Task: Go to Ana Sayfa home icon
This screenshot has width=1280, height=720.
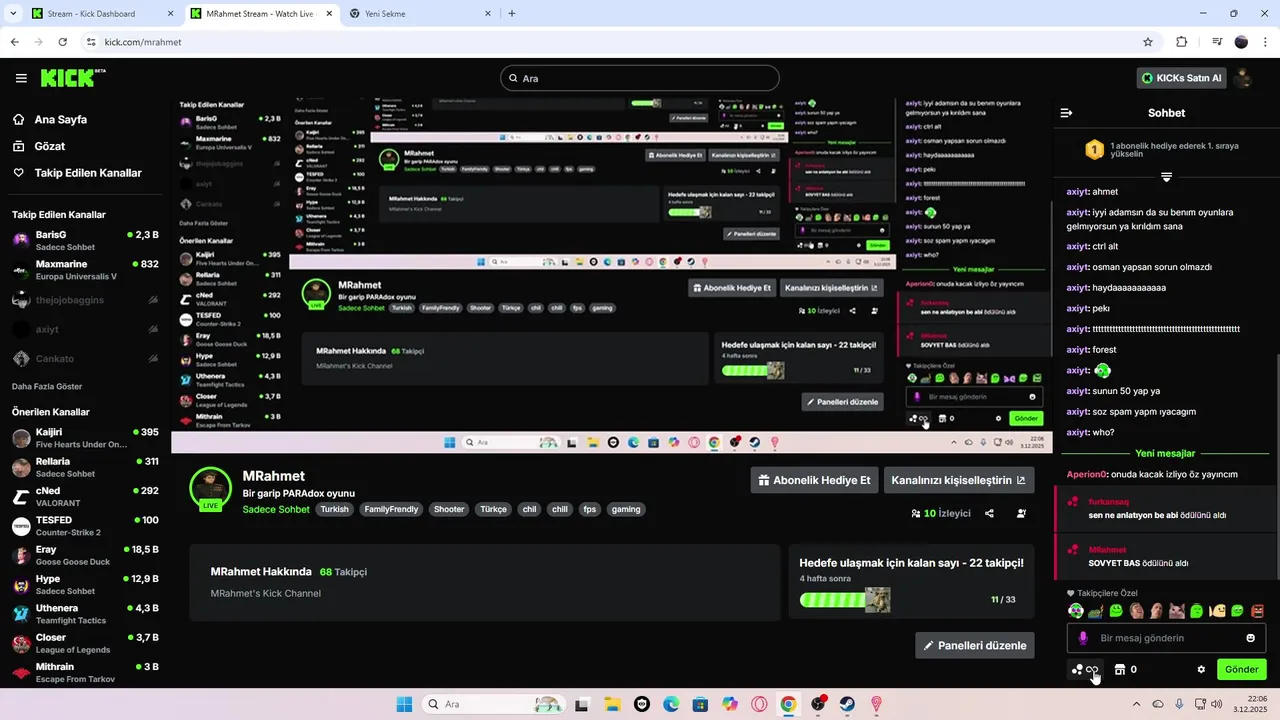Action: pyautogui.click(x=19, y=119)
